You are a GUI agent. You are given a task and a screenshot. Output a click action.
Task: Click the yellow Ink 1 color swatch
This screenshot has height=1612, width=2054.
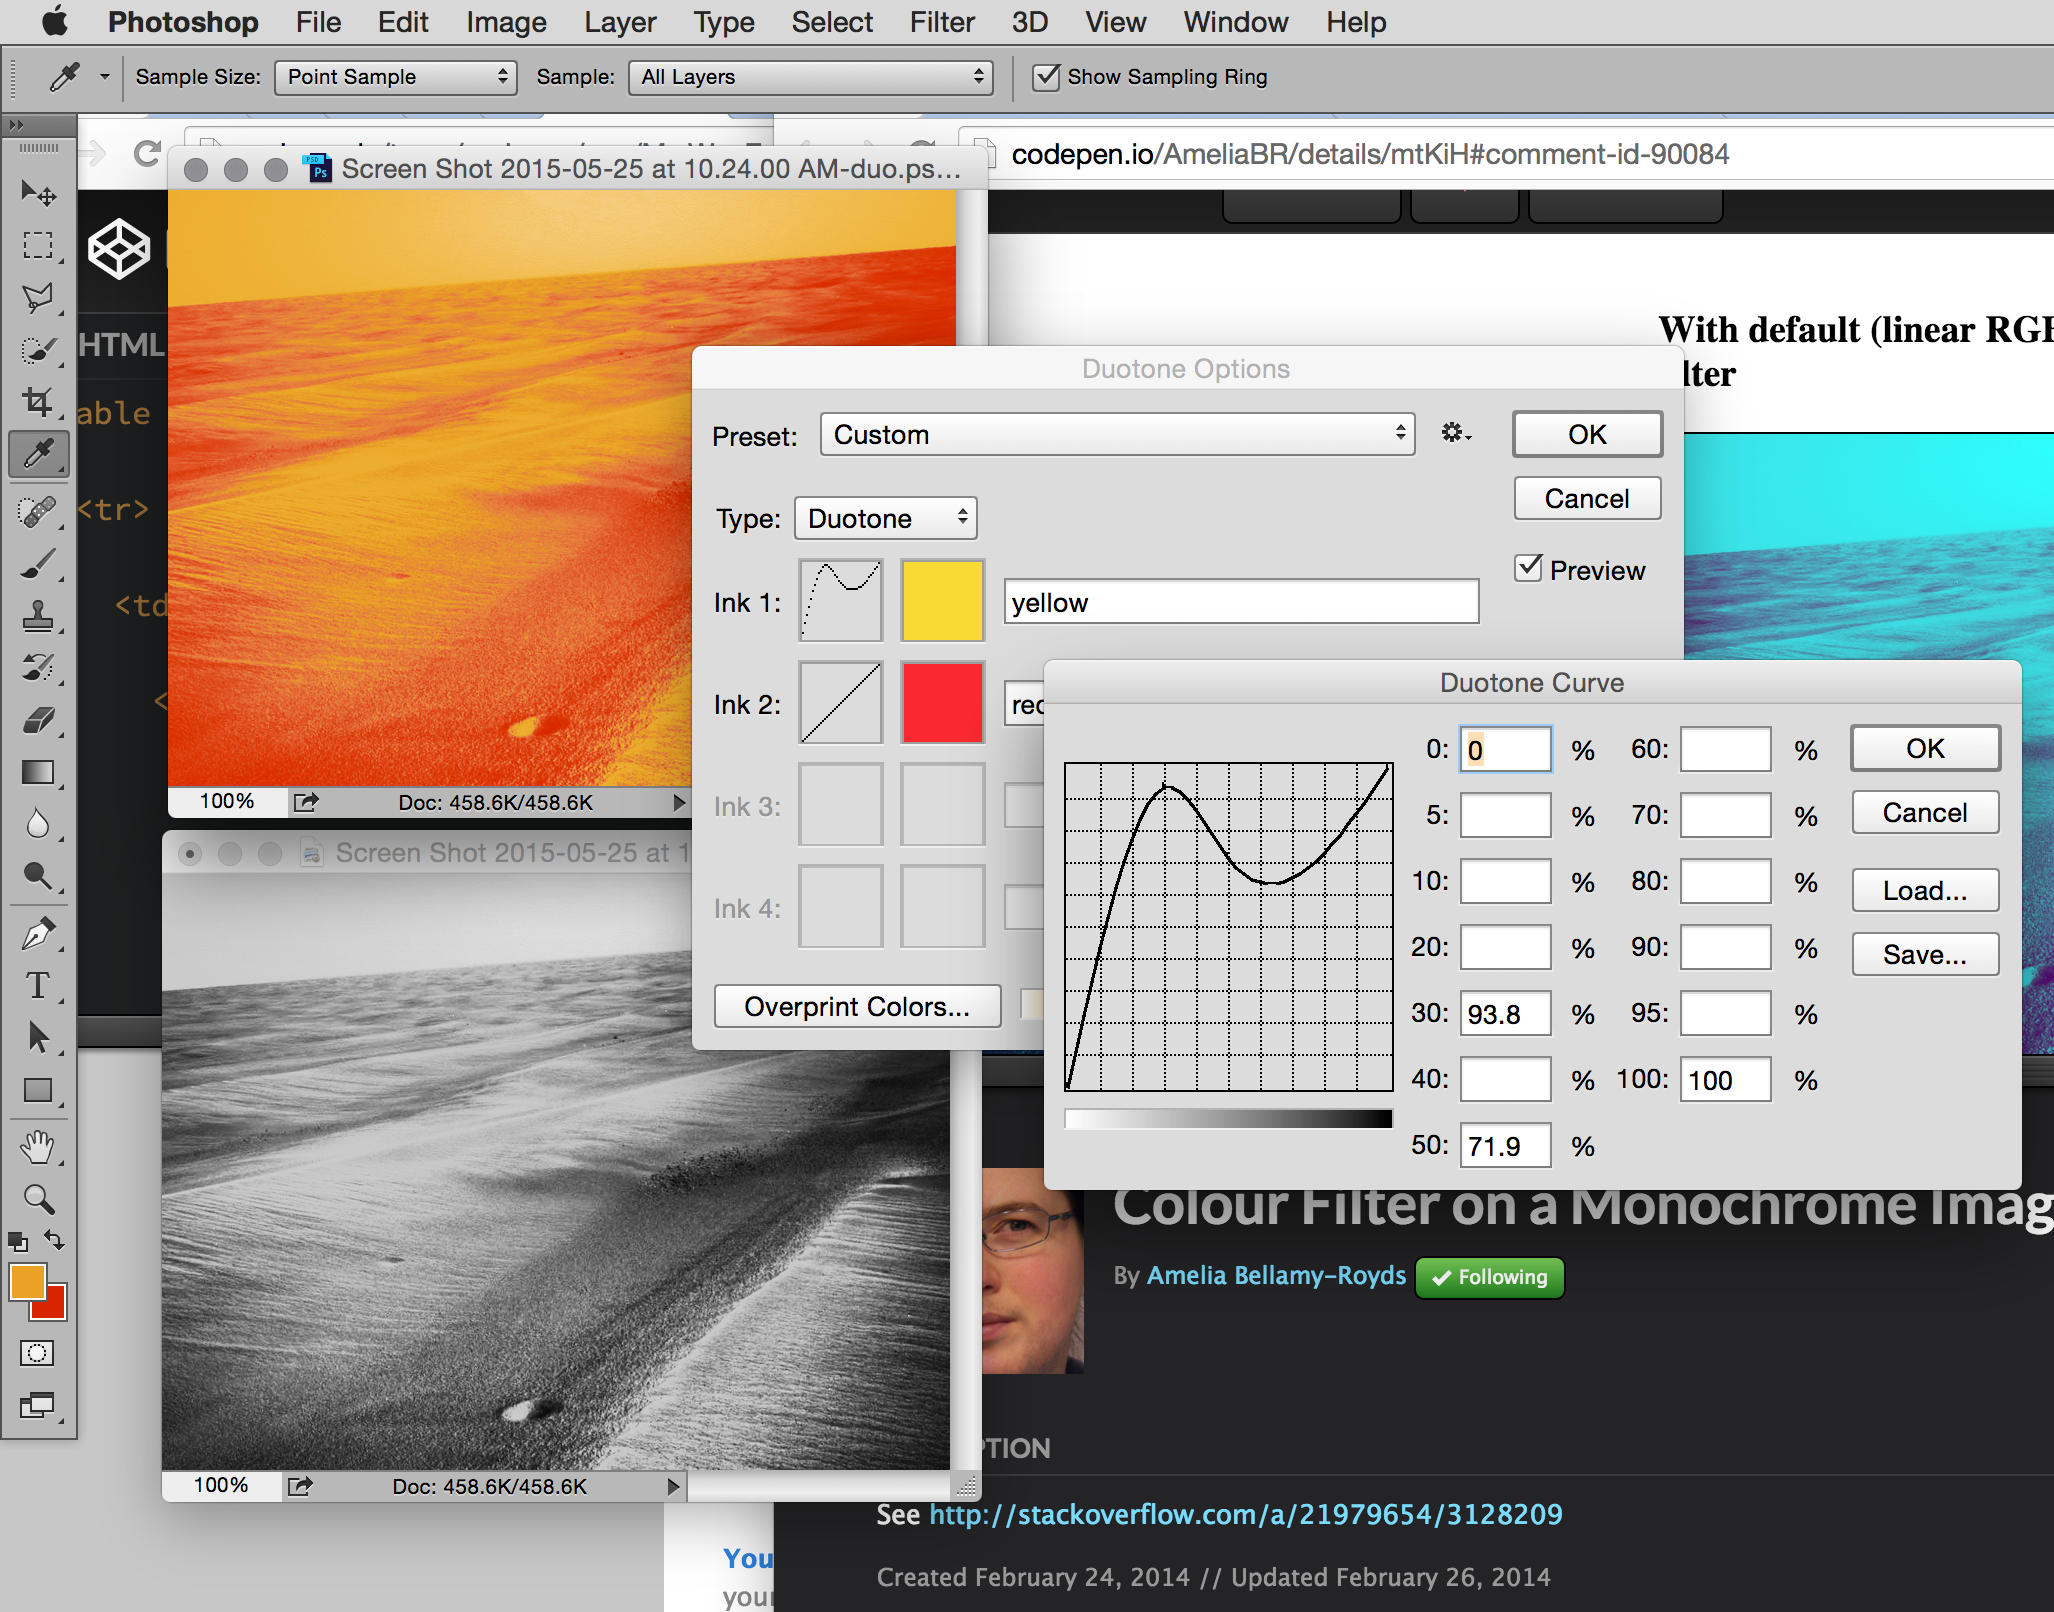942,601
